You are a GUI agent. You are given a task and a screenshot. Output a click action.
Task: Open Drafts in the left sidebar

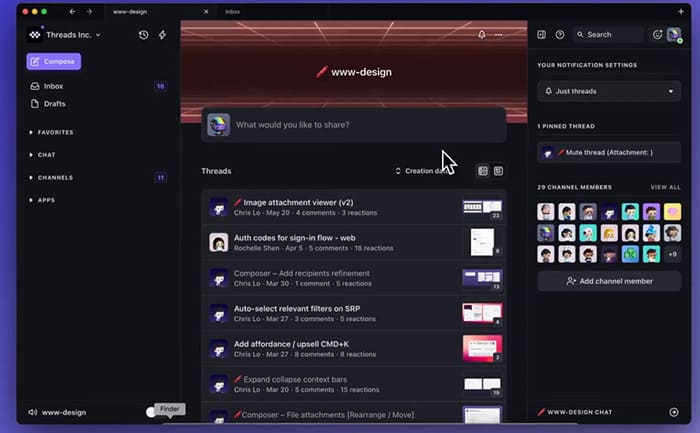pos(53,102)
